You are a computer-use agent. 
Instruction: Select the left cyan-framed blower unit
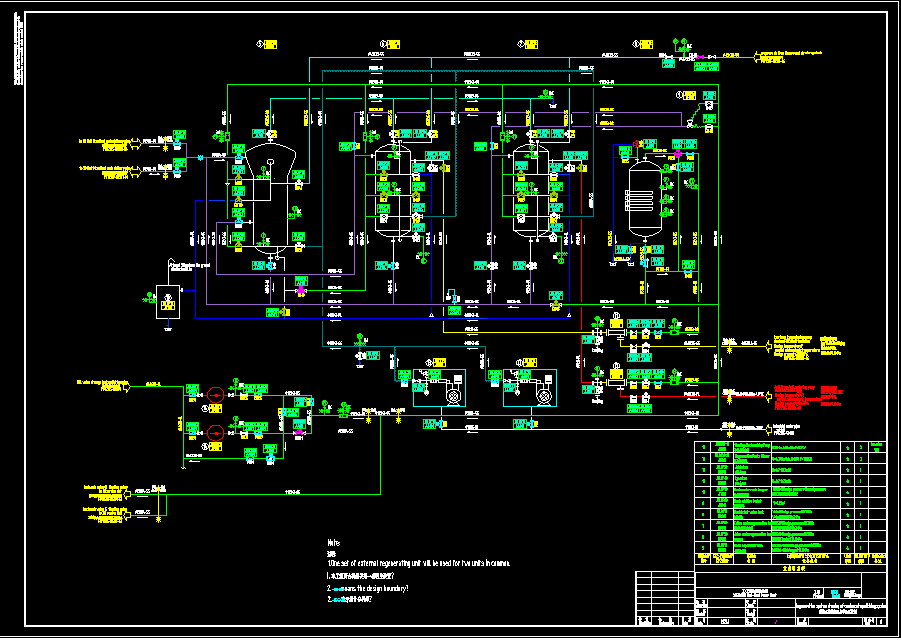click(x=440, y=388)
